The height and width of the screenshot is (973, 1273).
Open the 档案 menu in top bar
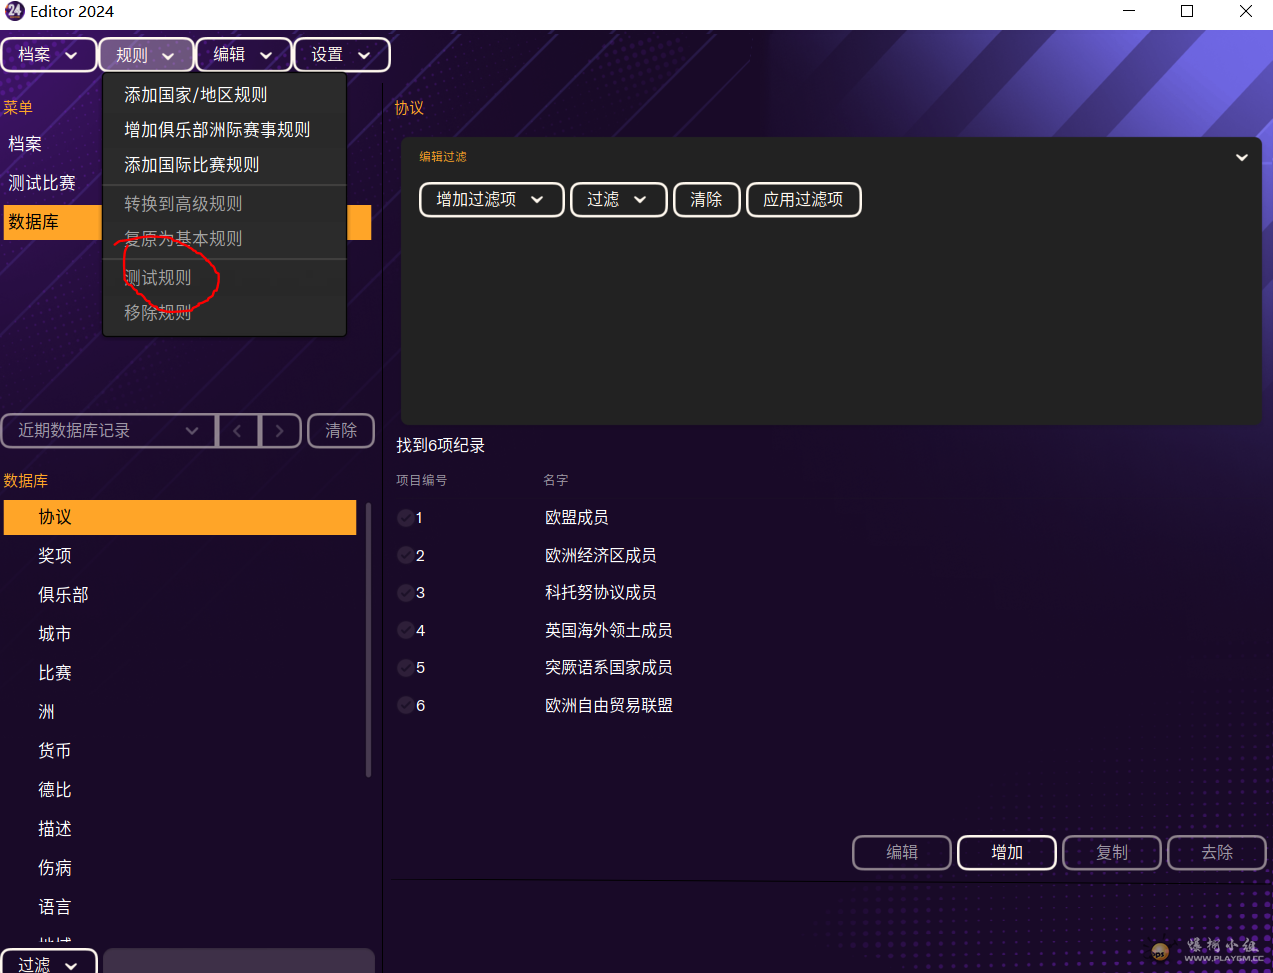pos(48,55)
